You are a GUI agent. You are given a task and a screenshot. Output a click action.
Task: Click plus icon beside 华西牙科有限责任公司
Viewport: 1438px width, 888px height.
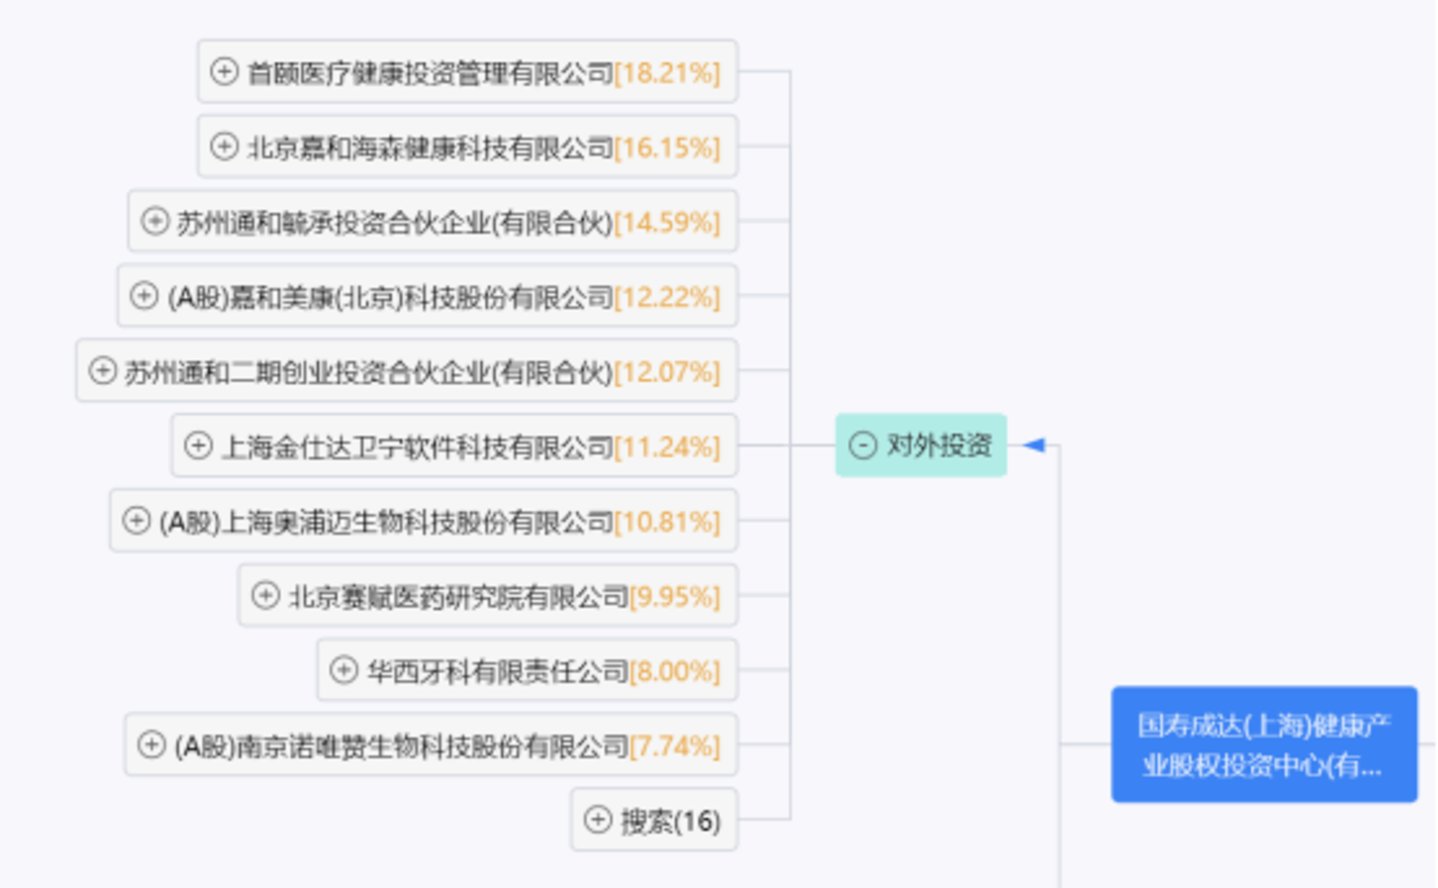(x=344, y=670)
